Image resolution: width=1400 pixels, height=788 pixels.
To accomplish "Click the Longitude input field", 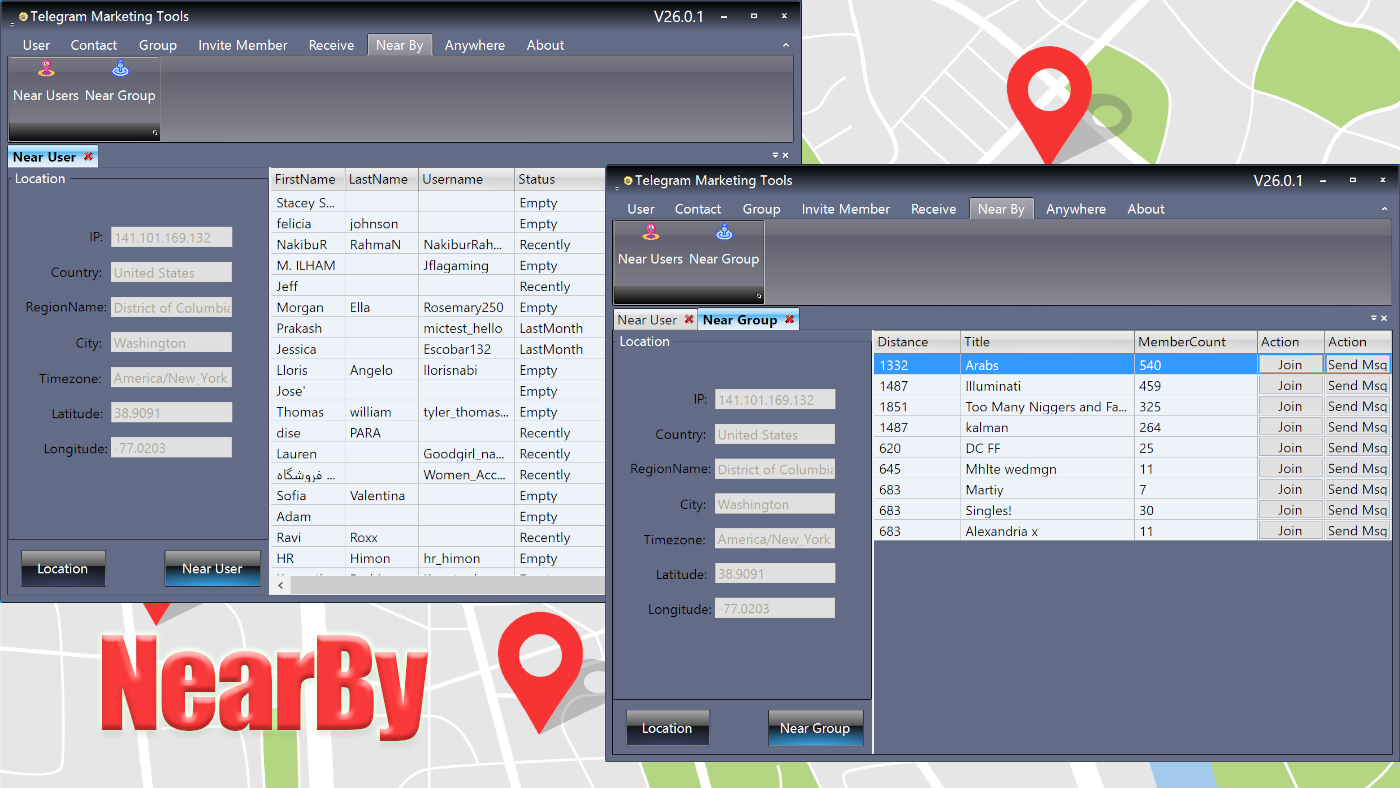I will 774,607.
